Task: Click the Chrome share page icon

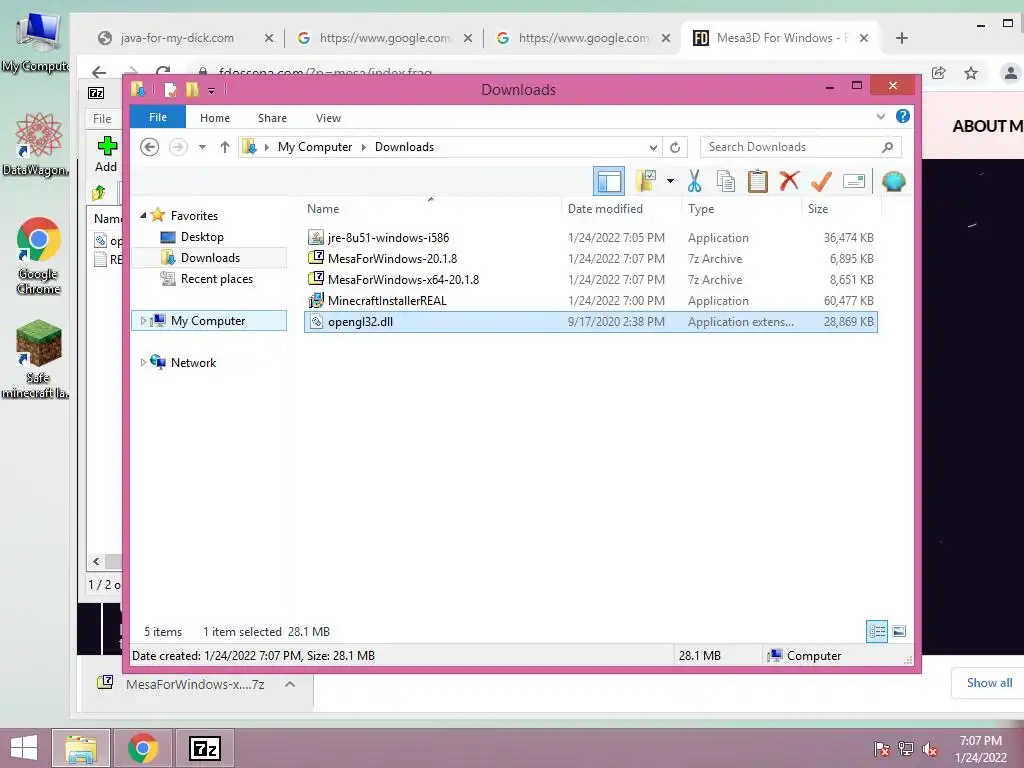Action: (x=938, y=72)
